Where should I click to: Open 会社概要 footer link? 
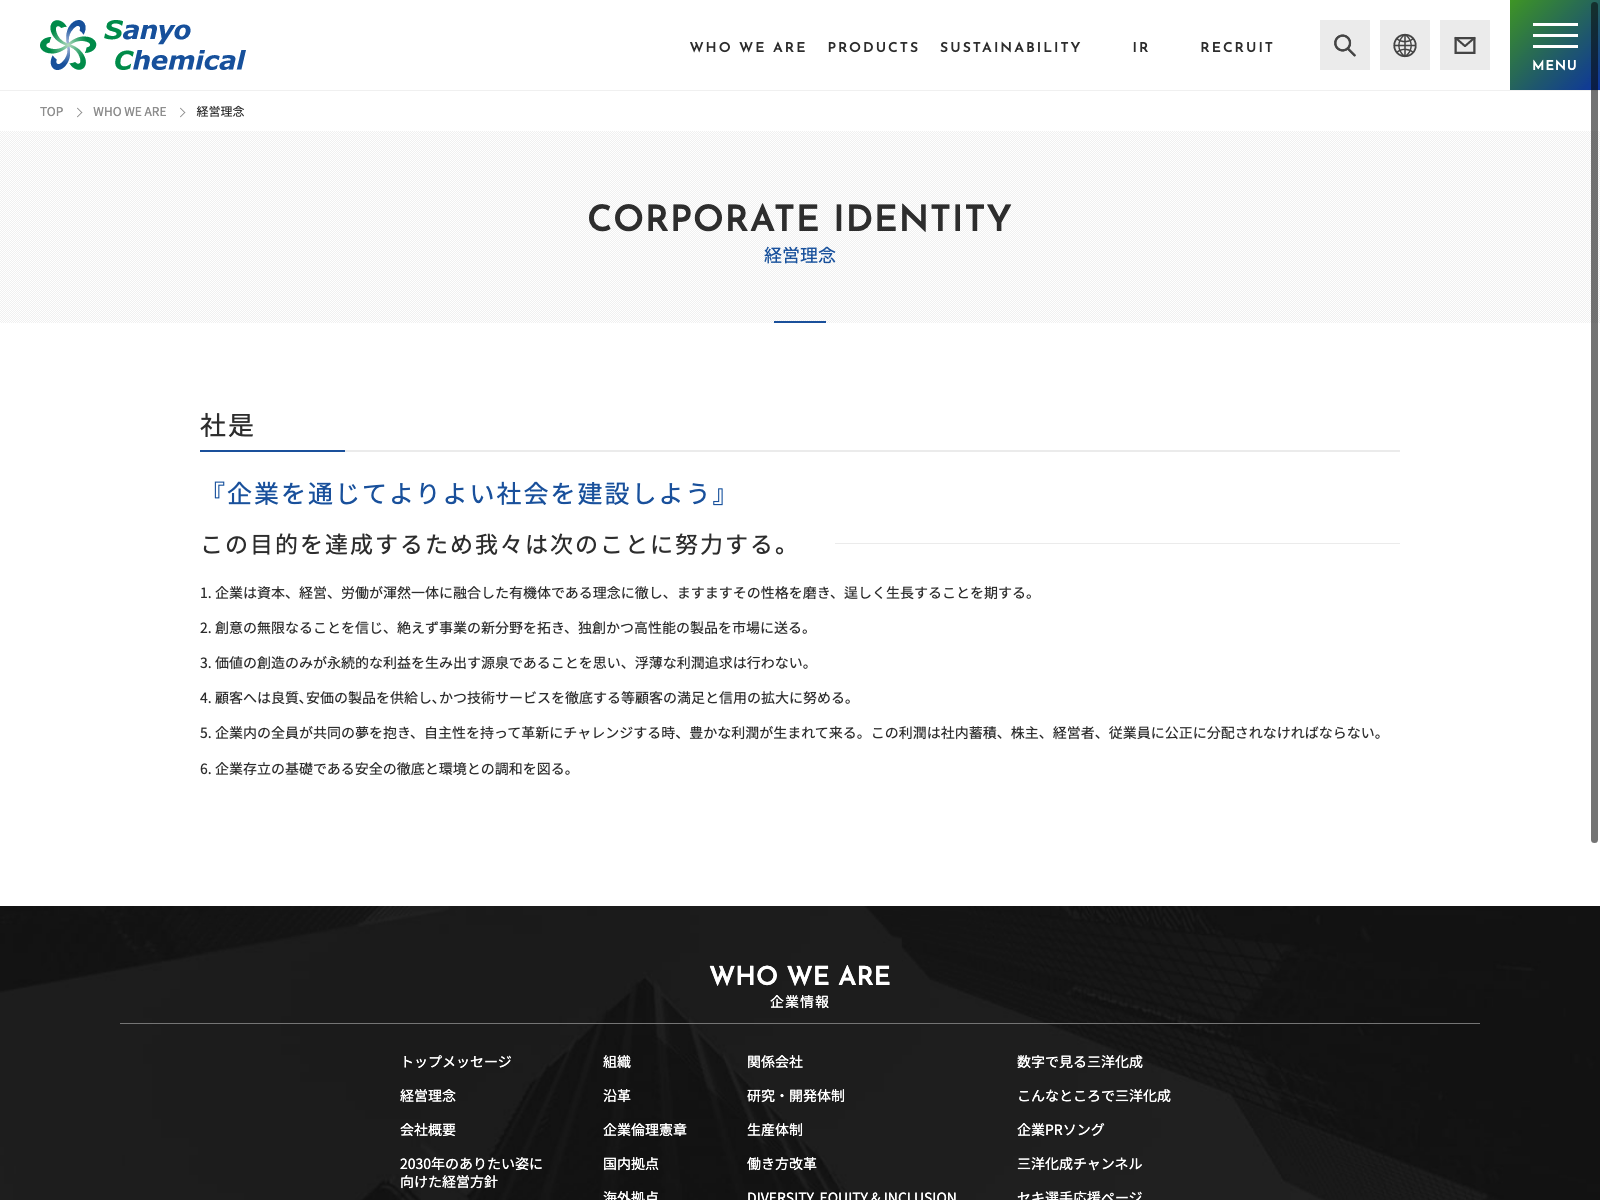pos(428,1130)
